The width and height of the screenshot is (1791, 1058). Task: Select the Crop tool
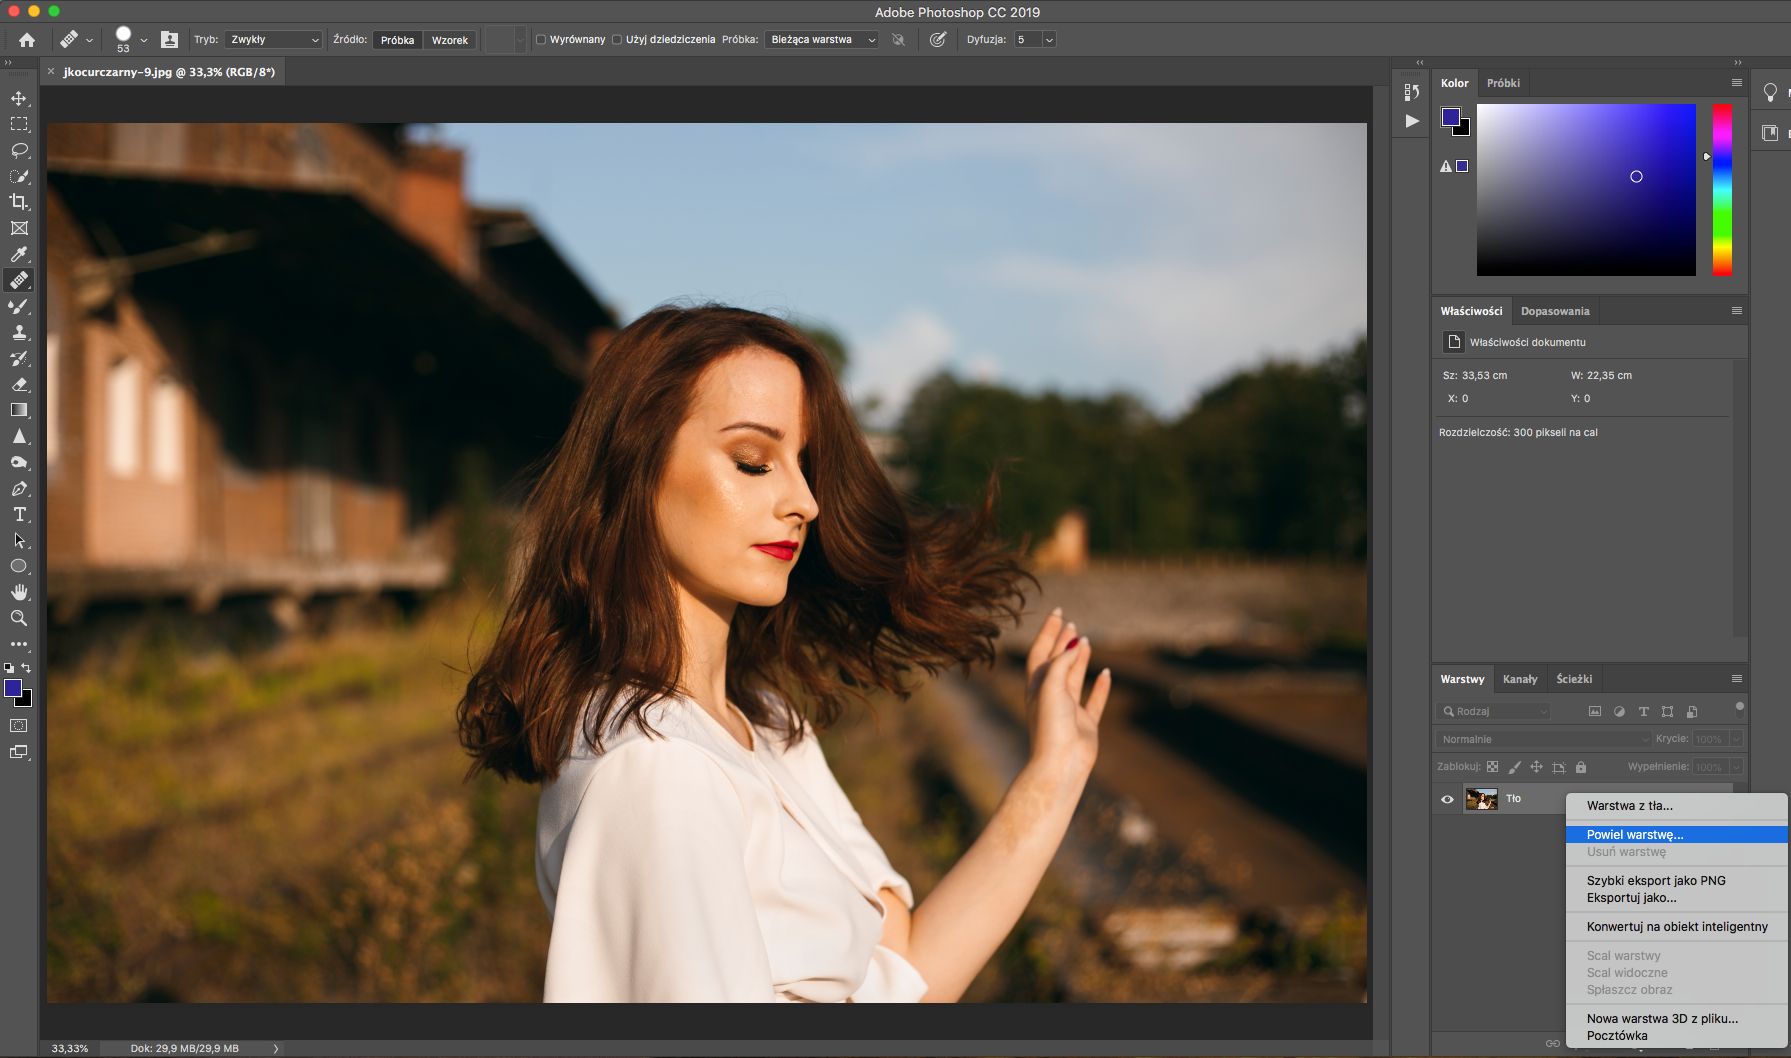click(x=19, y=202)
